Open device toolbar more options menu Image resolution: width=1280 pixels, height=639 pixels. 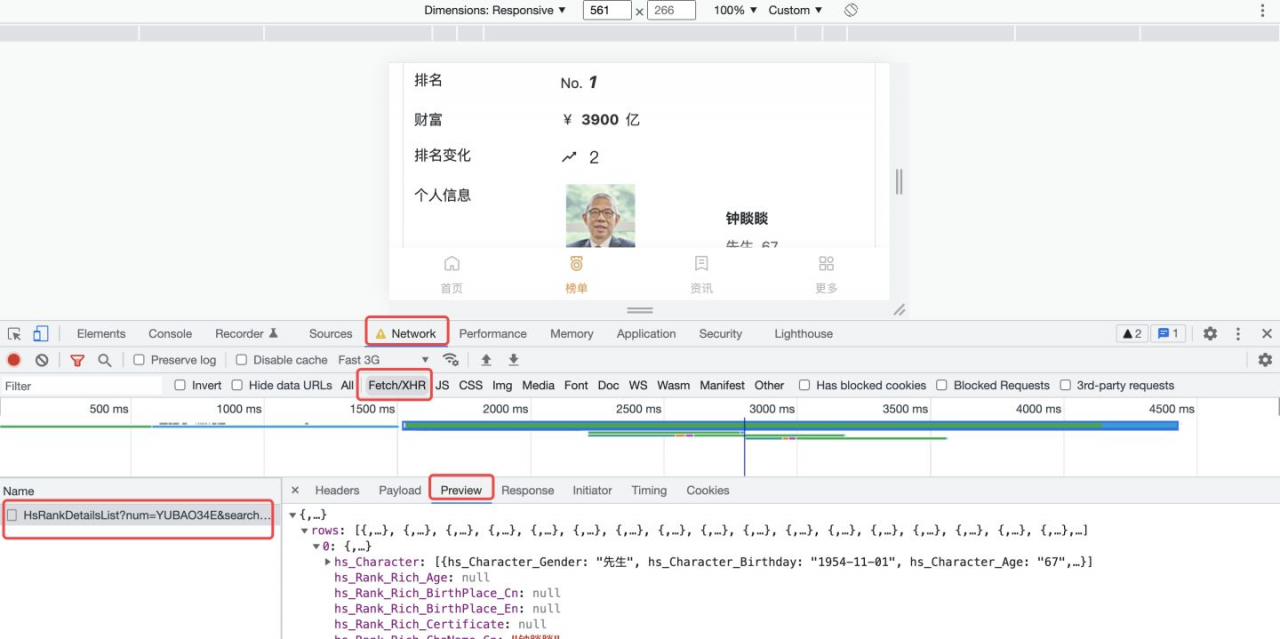1262,10
